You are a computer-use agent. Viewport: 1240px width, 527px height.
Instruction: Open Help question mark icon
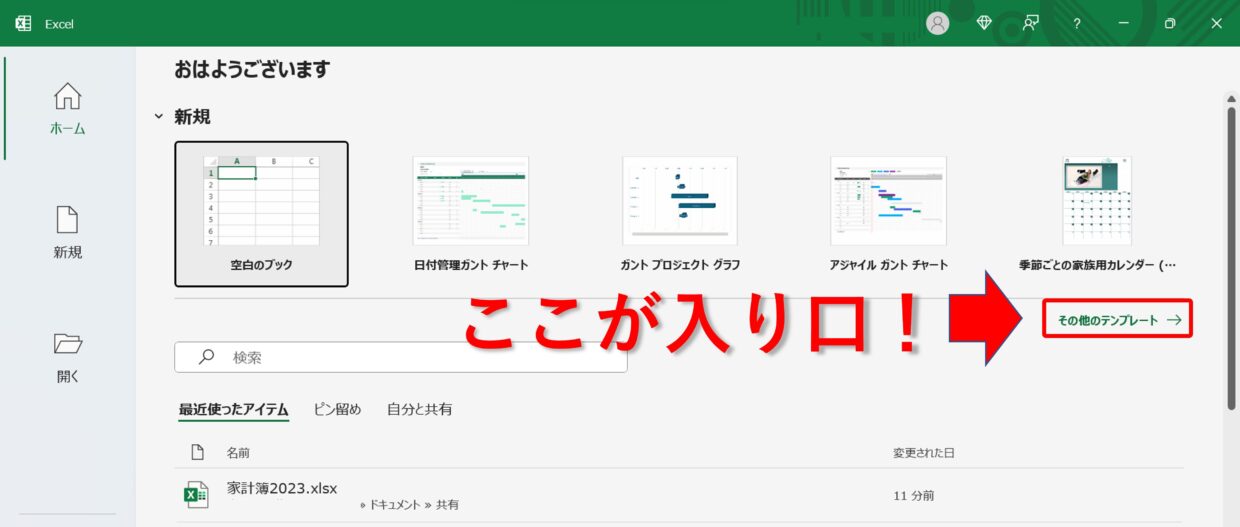1077,23
